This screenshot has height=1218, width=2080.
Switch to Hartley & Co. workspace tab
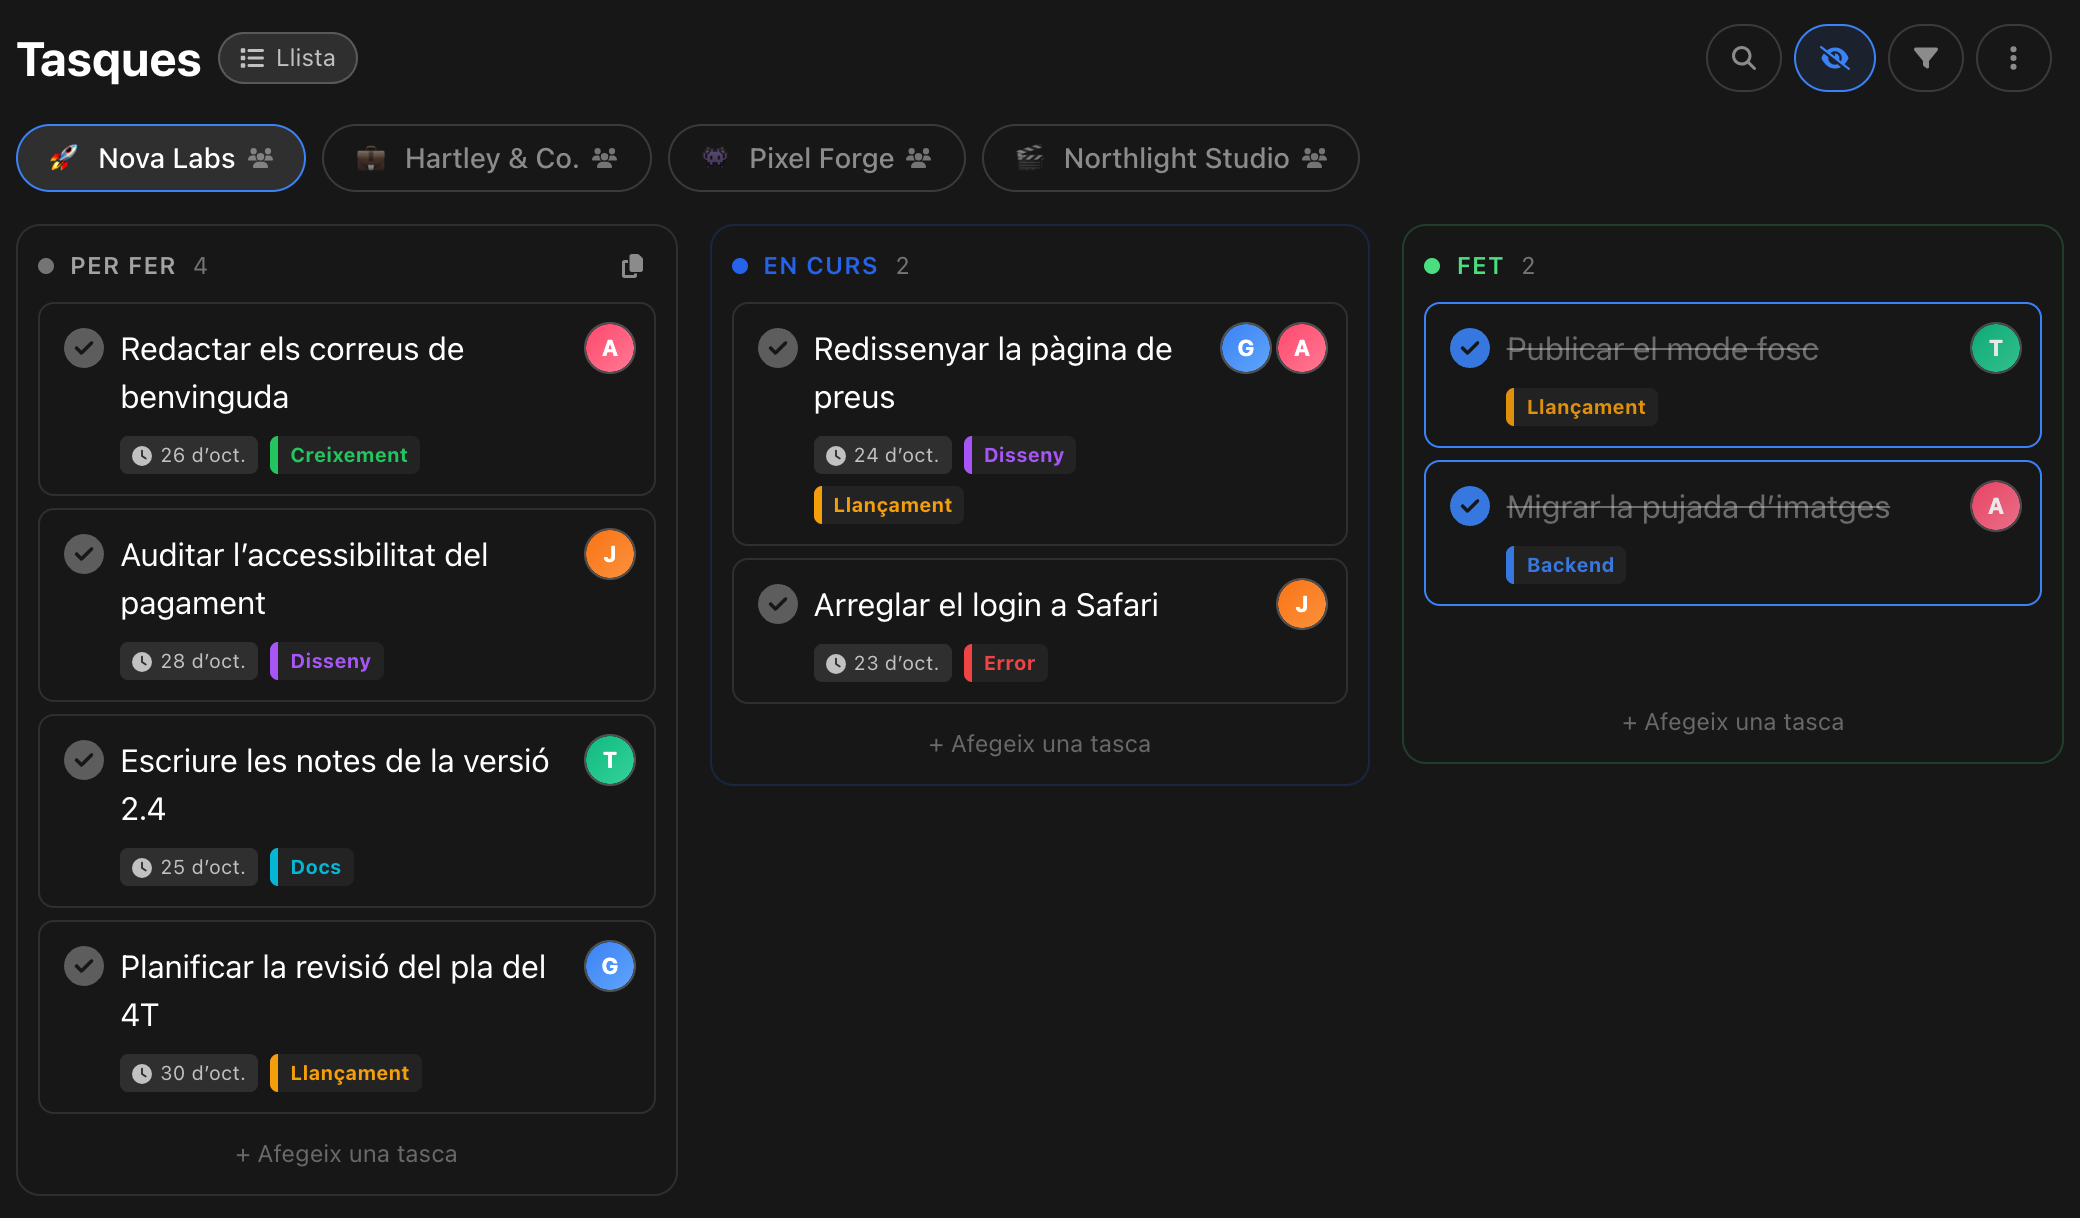(x=487, y=158)
